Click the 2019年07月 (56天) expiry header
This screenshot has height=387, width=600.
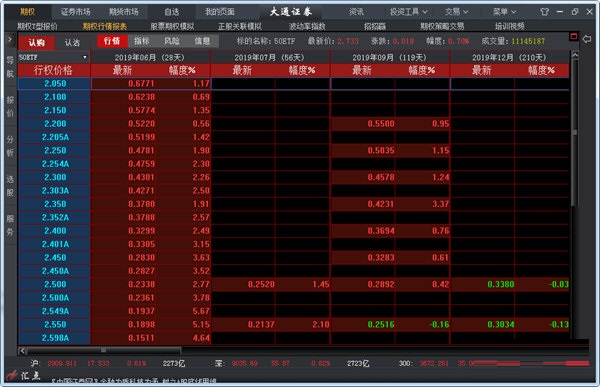point(270,57)
